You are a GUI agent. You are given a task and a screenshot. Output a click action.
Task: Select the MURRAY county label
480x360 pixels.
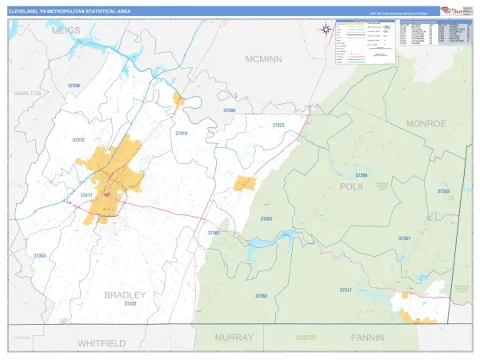coord(234,337)
